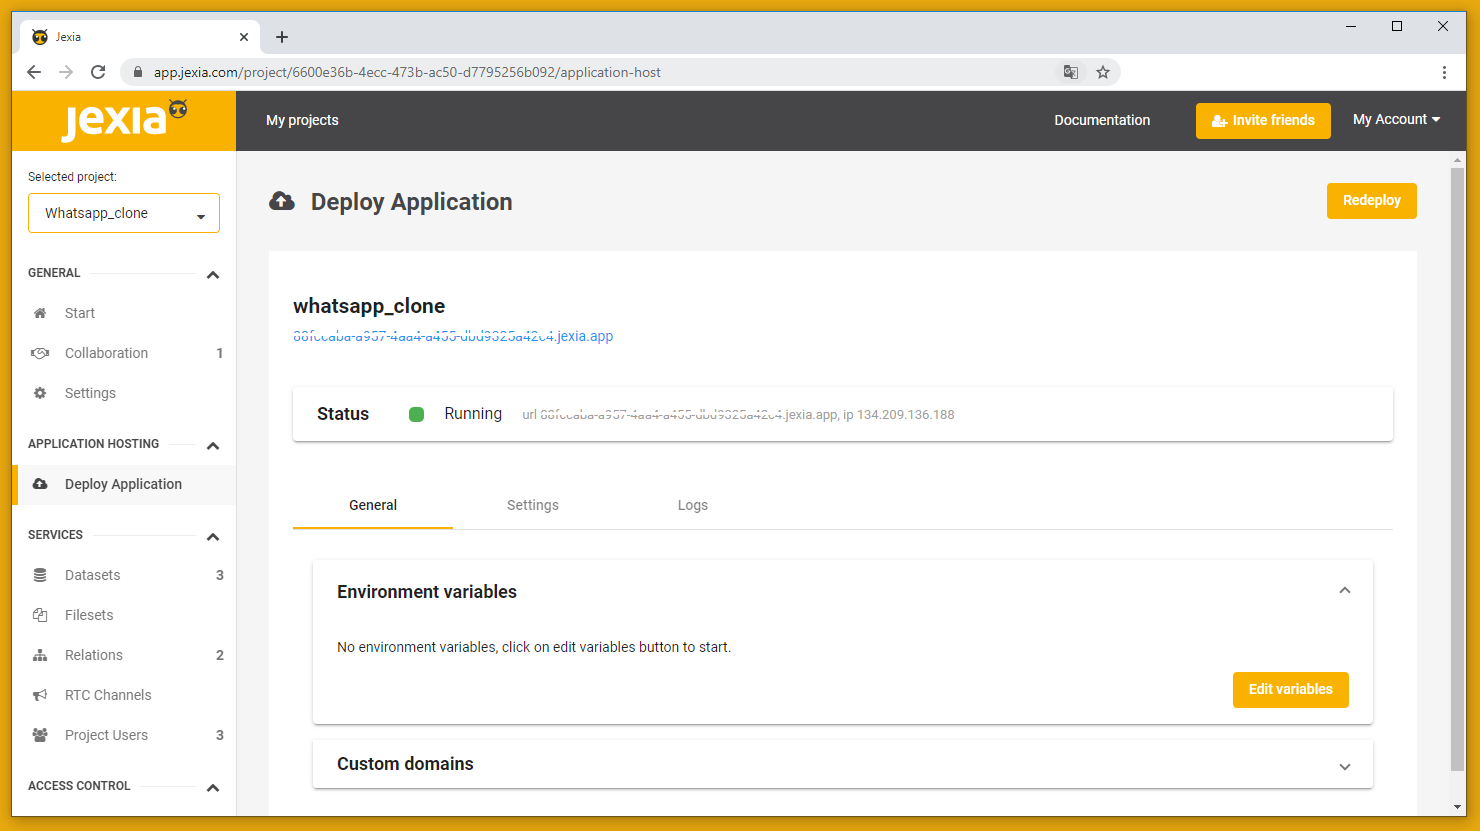
Task: Click the Invite friends button
Action: [1263, 121]
